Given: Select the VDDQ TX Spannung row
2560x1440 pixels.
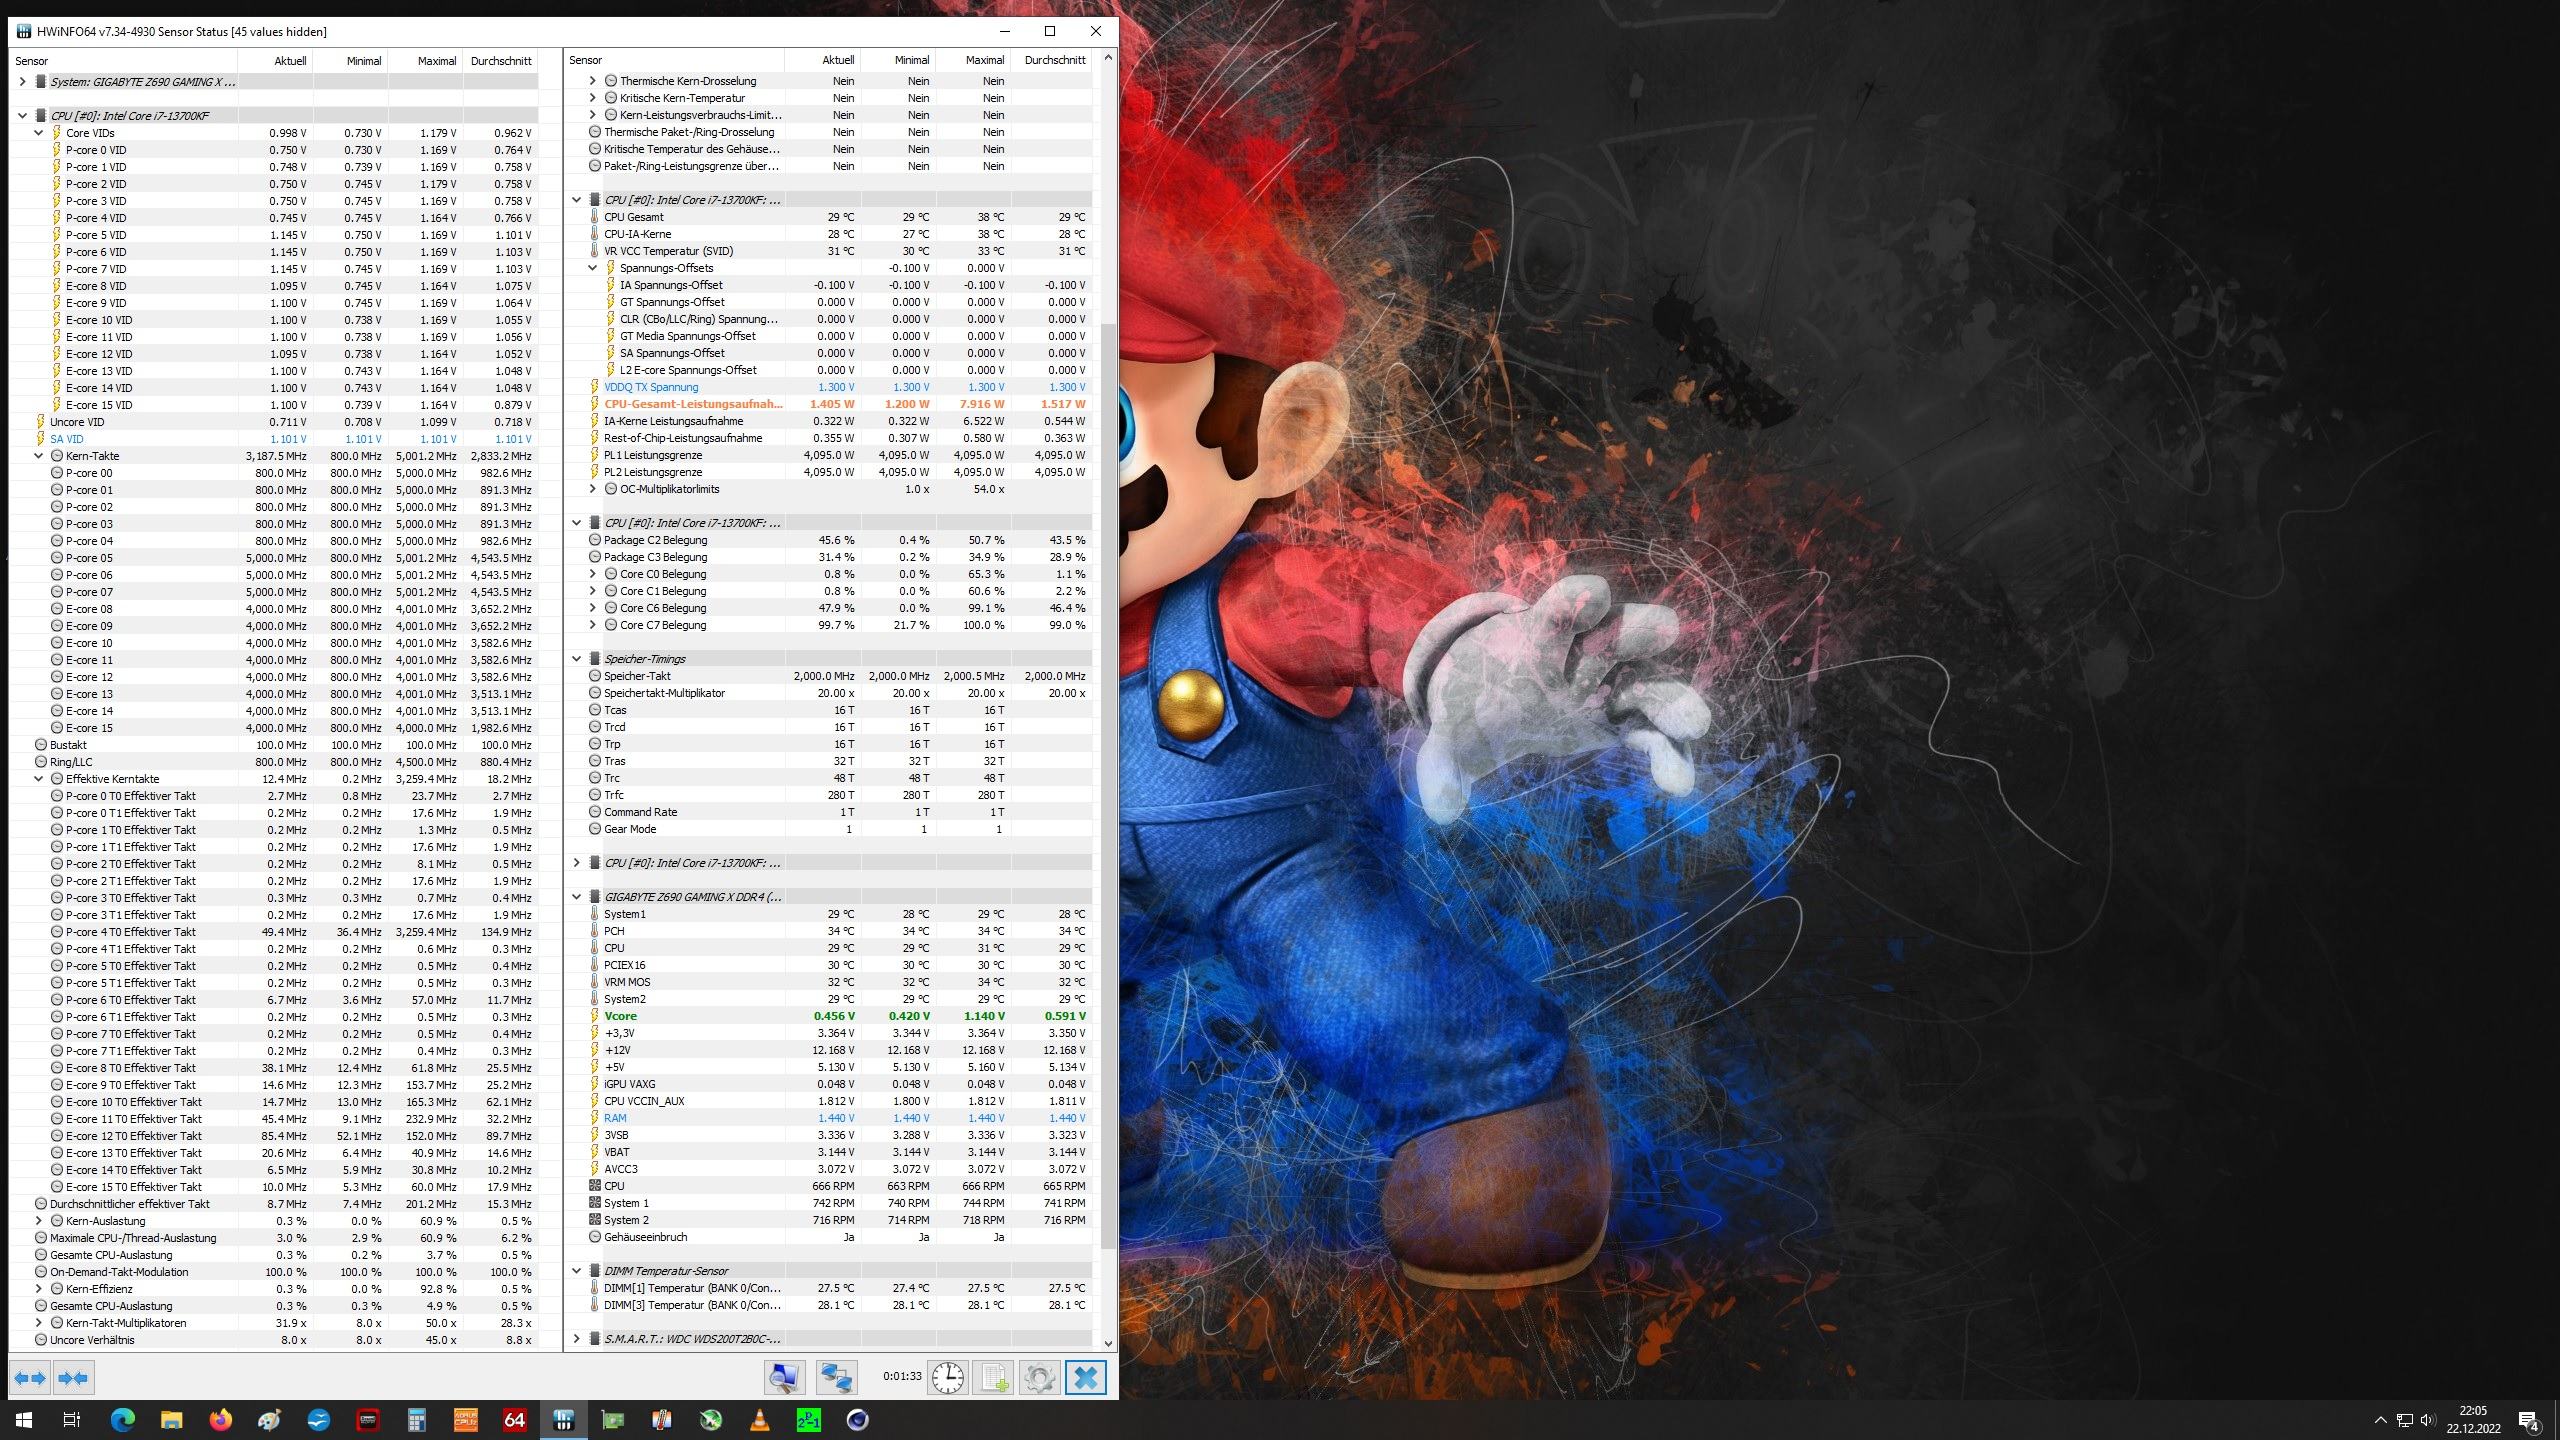Looking at the screenshot, I should (x=828, y=387).
